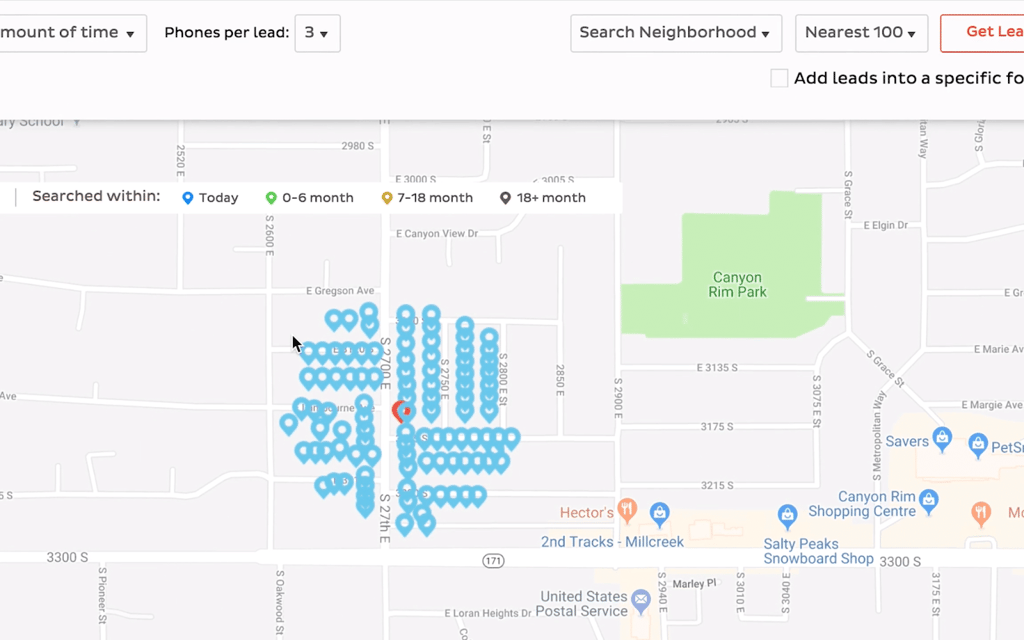Select the 0-6 month legend item

[309, 198]
